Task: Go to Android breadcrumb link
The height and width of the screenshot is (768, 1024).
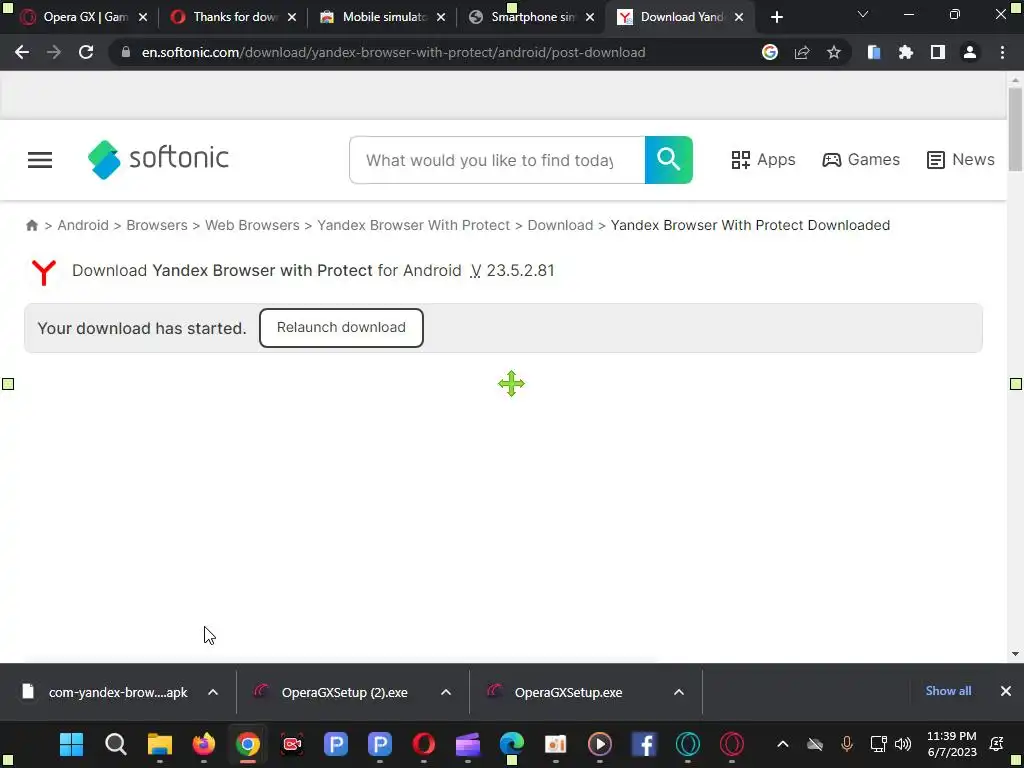Action: [83, 225]
